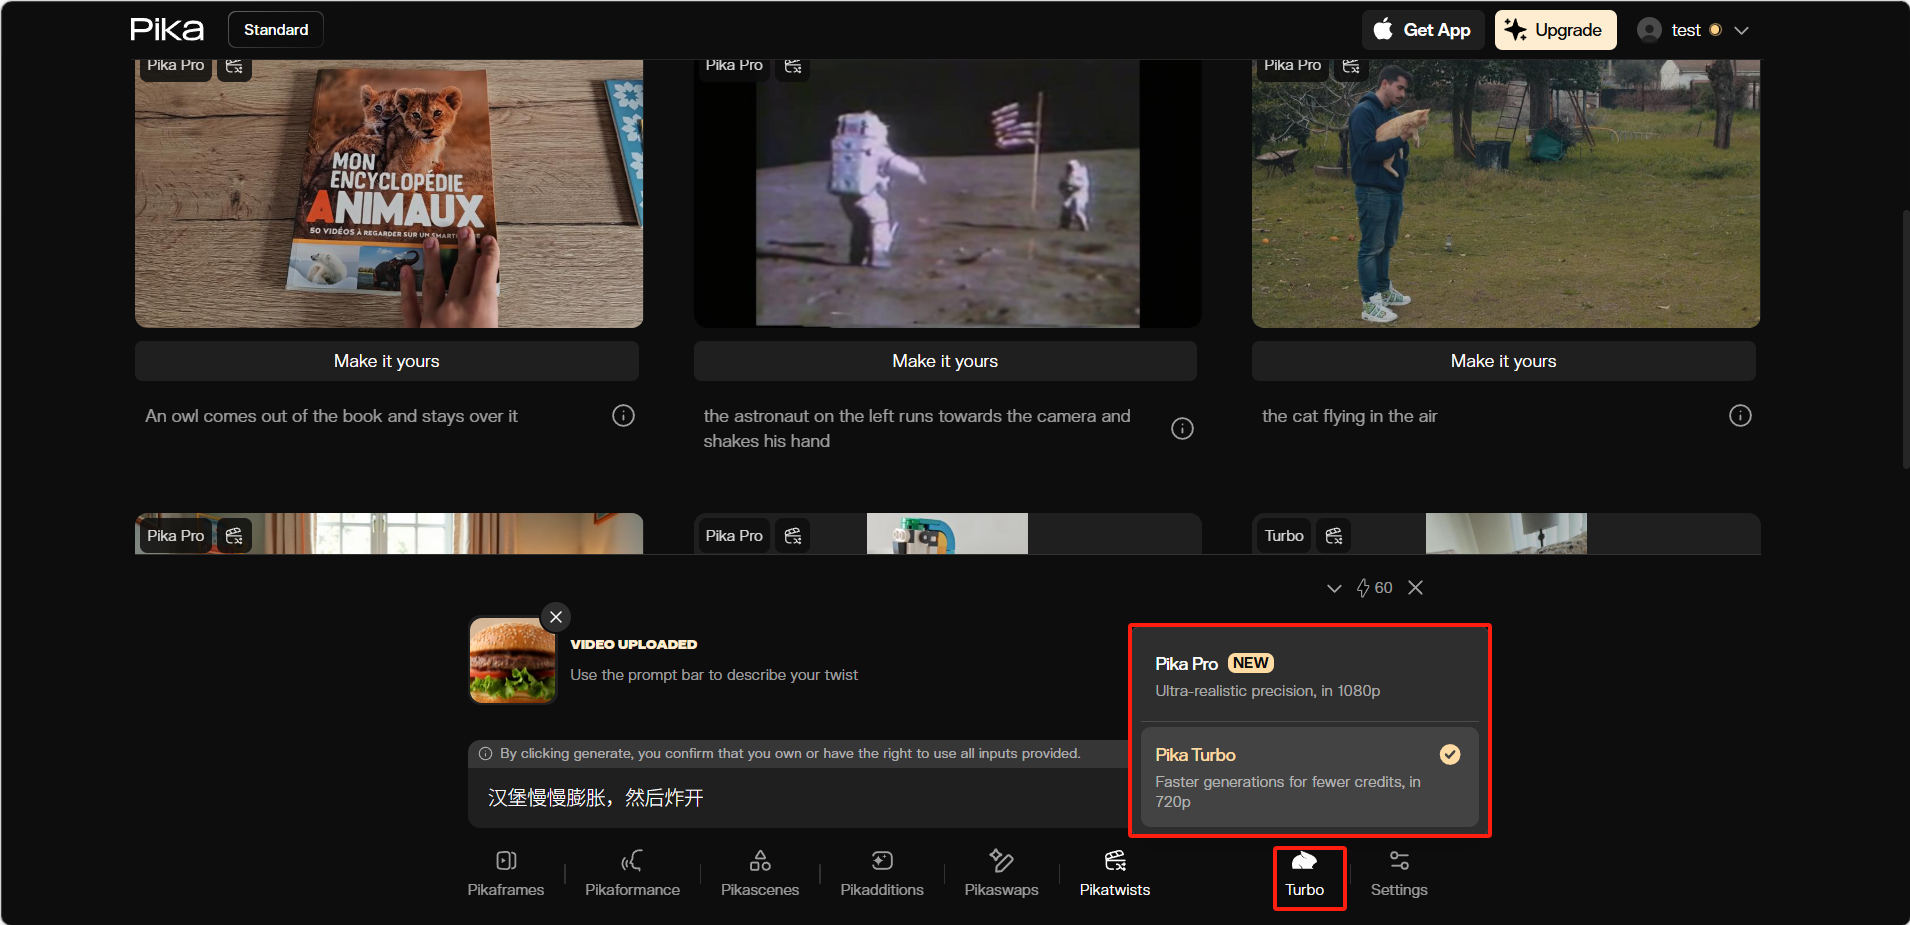The width and height of the screenshot is (1910, 925).
Task: Switch to the Pikaswaps tool
Action: (1001, 874)
